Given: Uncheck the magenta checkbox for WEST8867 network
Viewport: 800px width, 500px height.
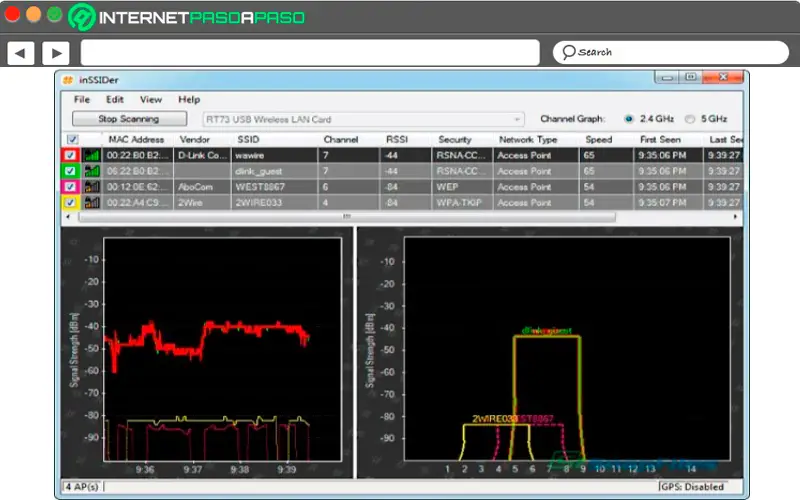Looking at the screenshot, I should (x=70, y=187).
